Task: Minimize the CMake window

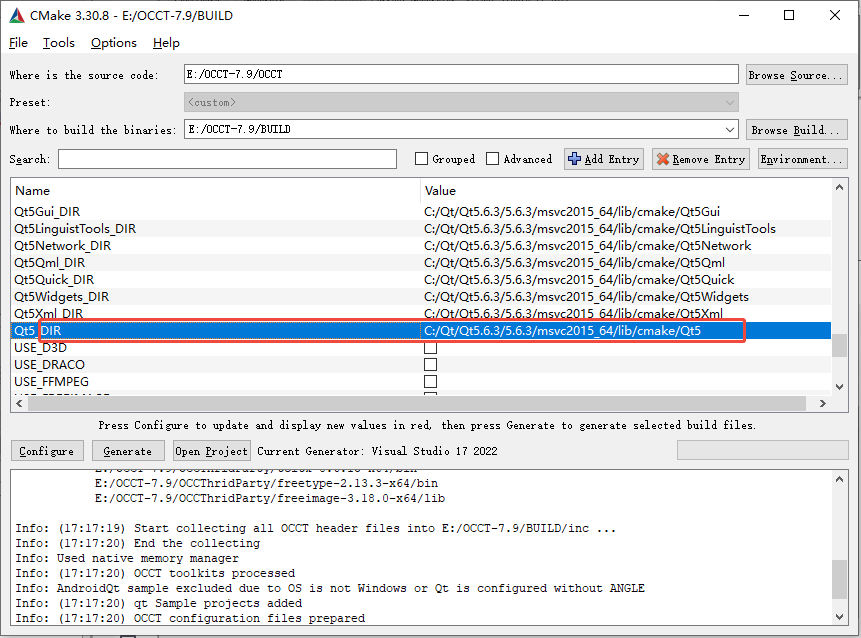Action: pyautogui.click(x=744, y=15)
